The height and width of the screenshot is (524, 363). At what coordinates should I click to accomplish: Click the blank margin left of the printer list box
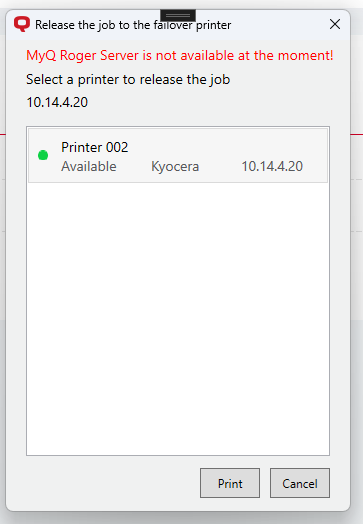pyautogui.click(x=16, y=291)
